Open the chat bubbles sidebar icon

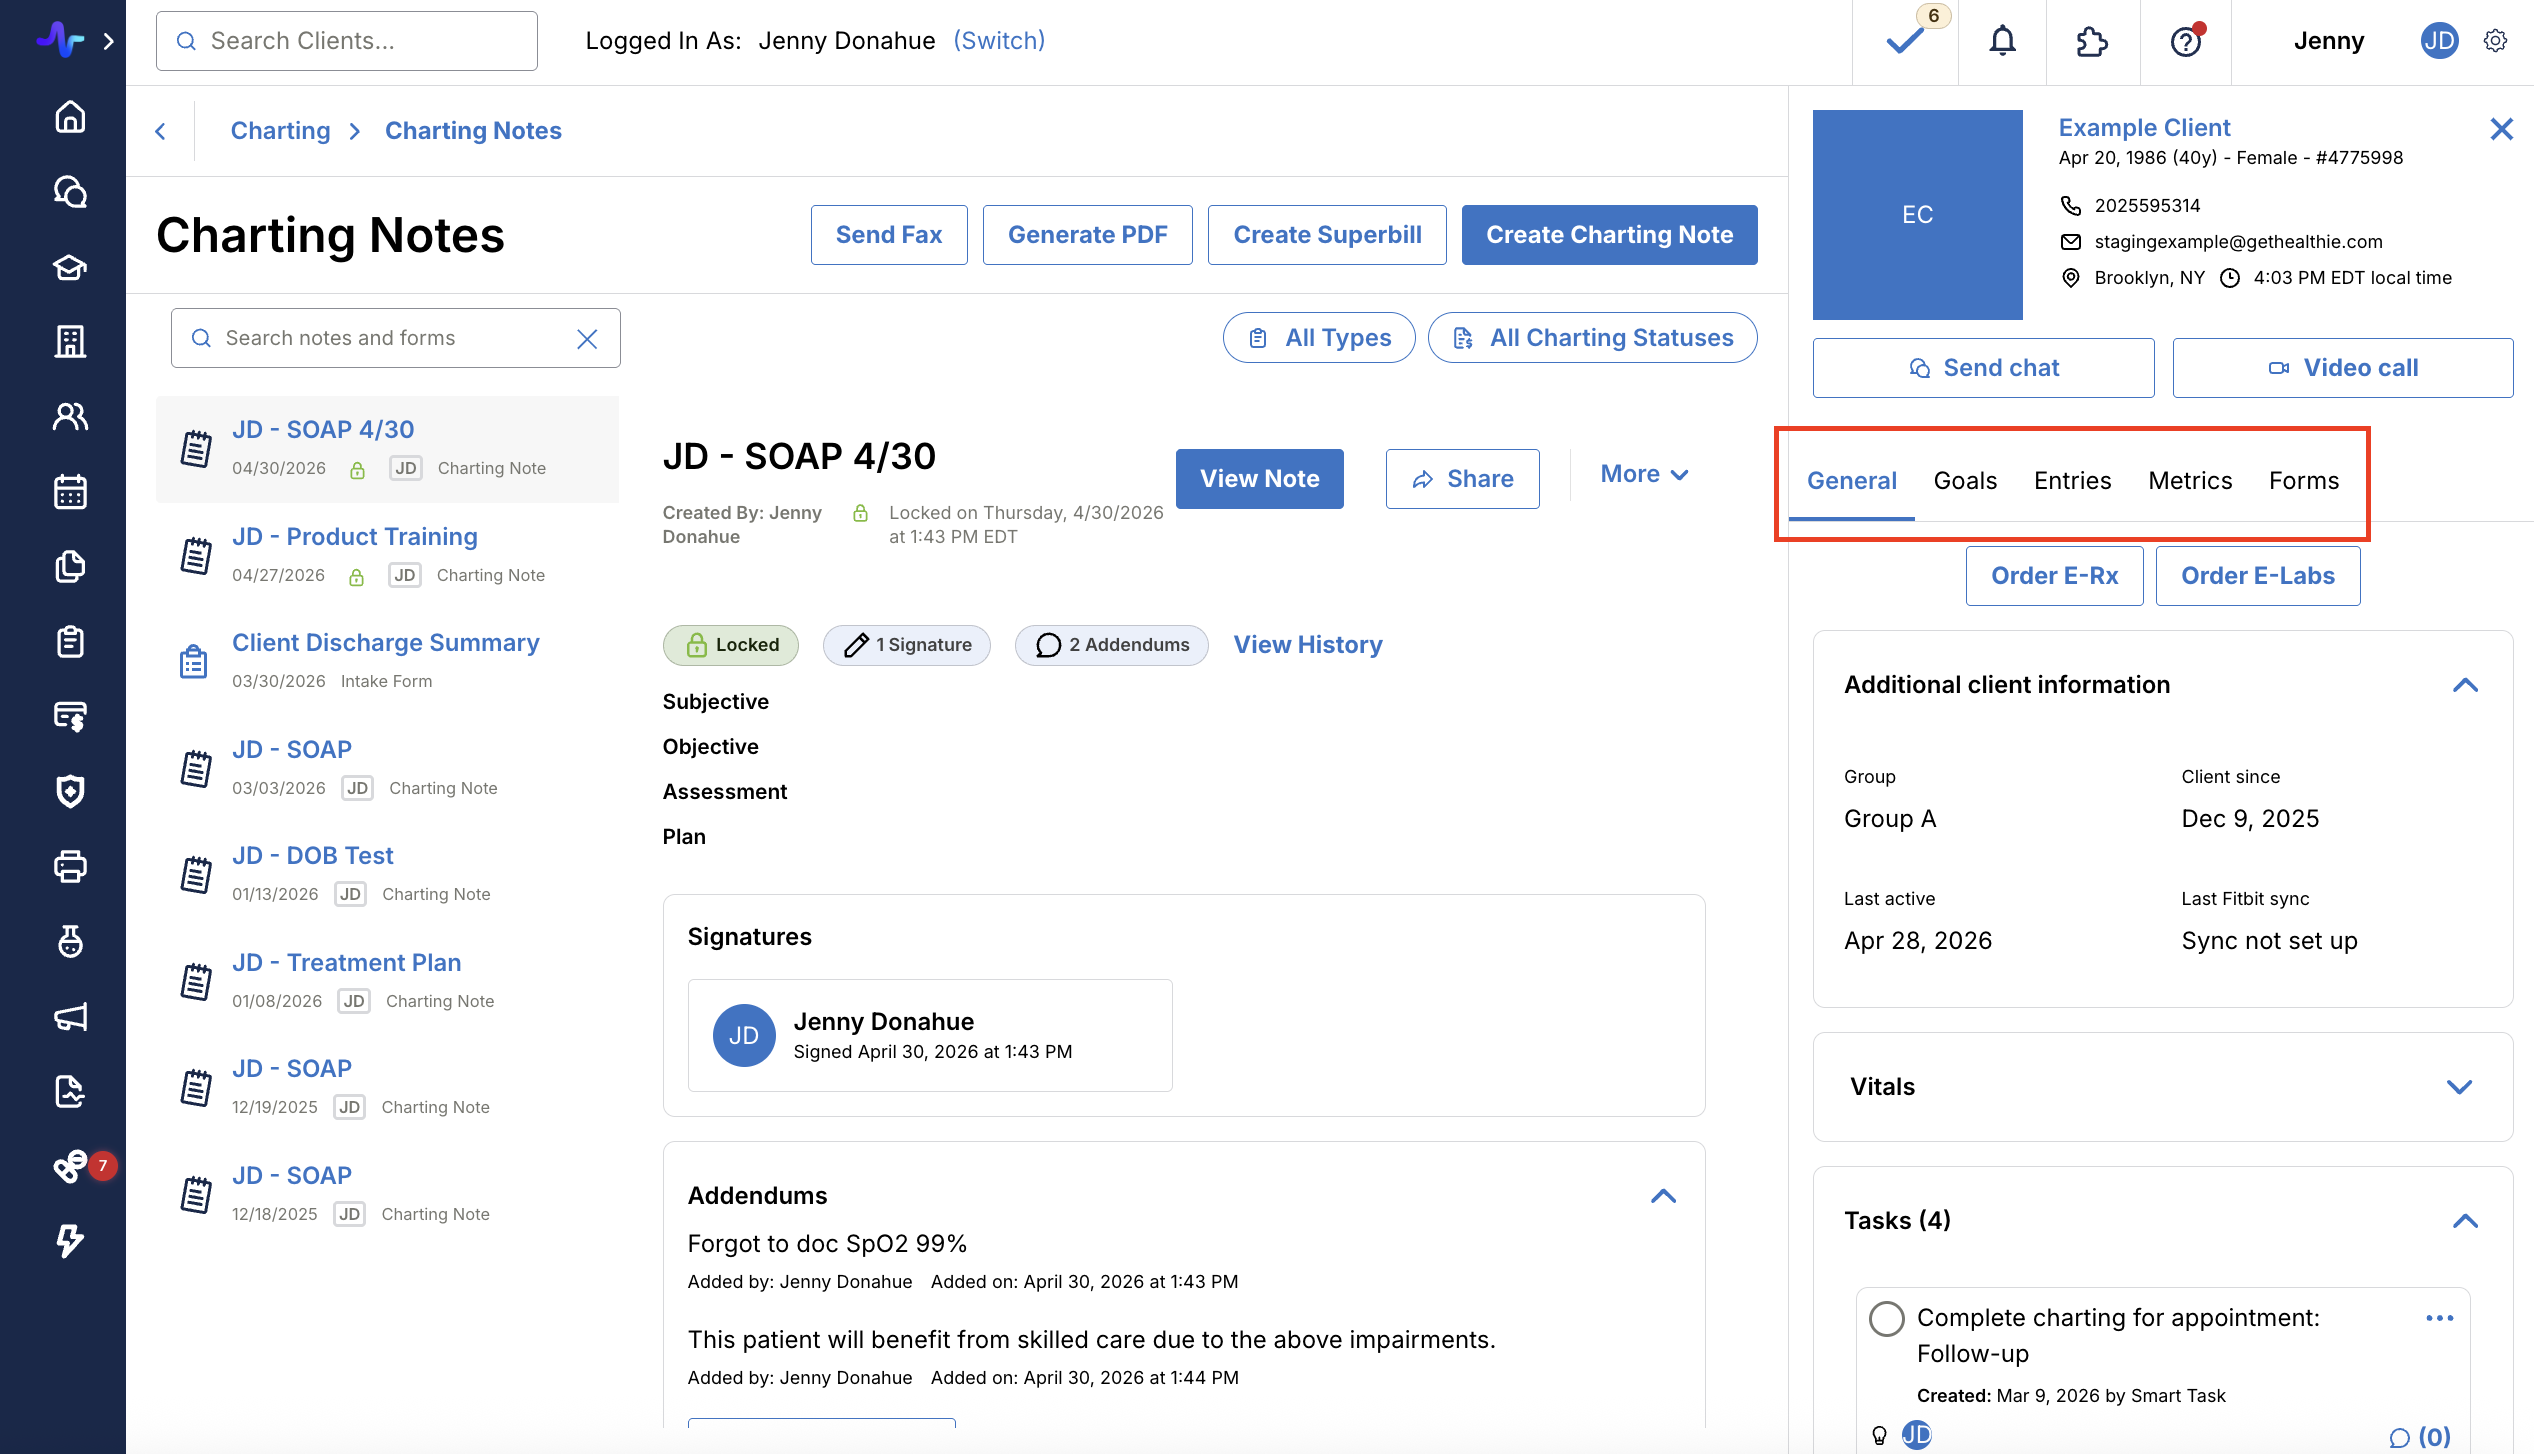(x=70, y=191)
